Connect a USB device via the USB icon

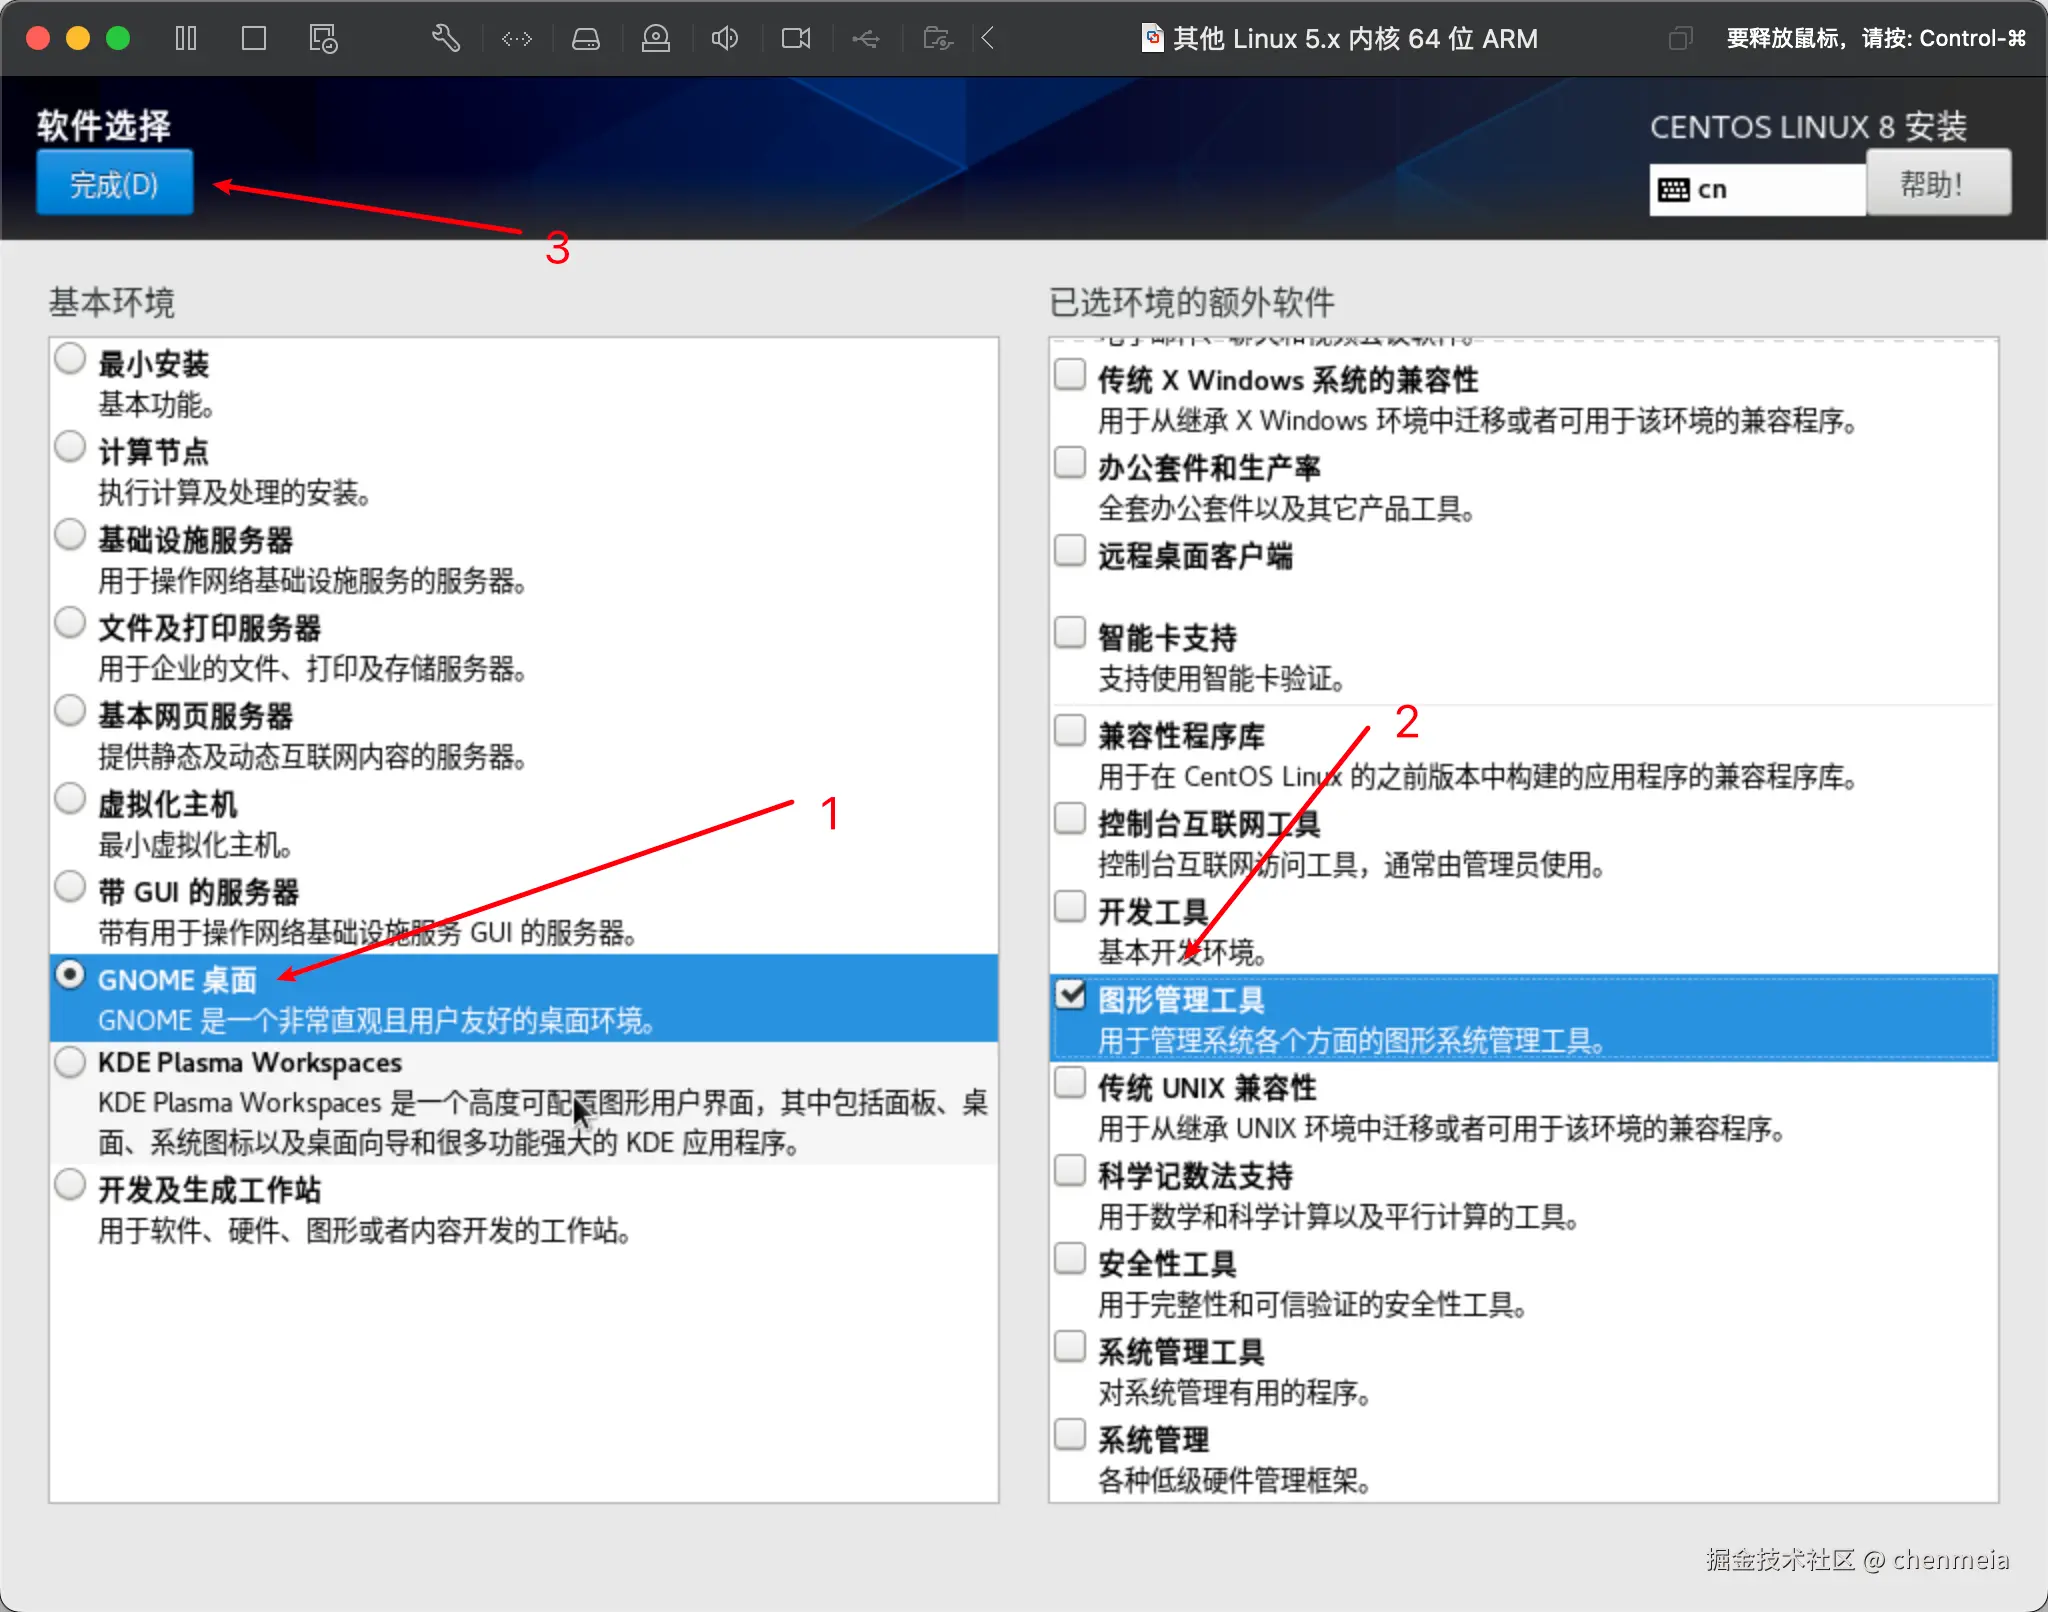coord(866,38)
